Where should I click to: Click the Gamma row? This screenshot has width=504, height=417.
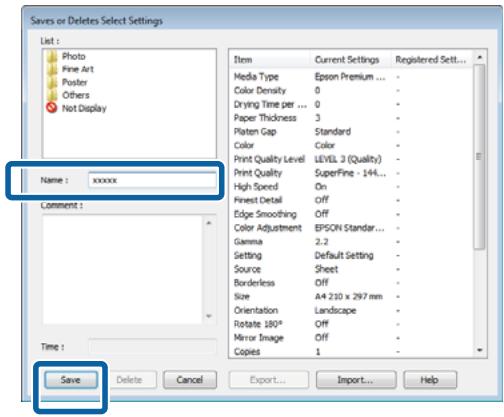(351, 242)
